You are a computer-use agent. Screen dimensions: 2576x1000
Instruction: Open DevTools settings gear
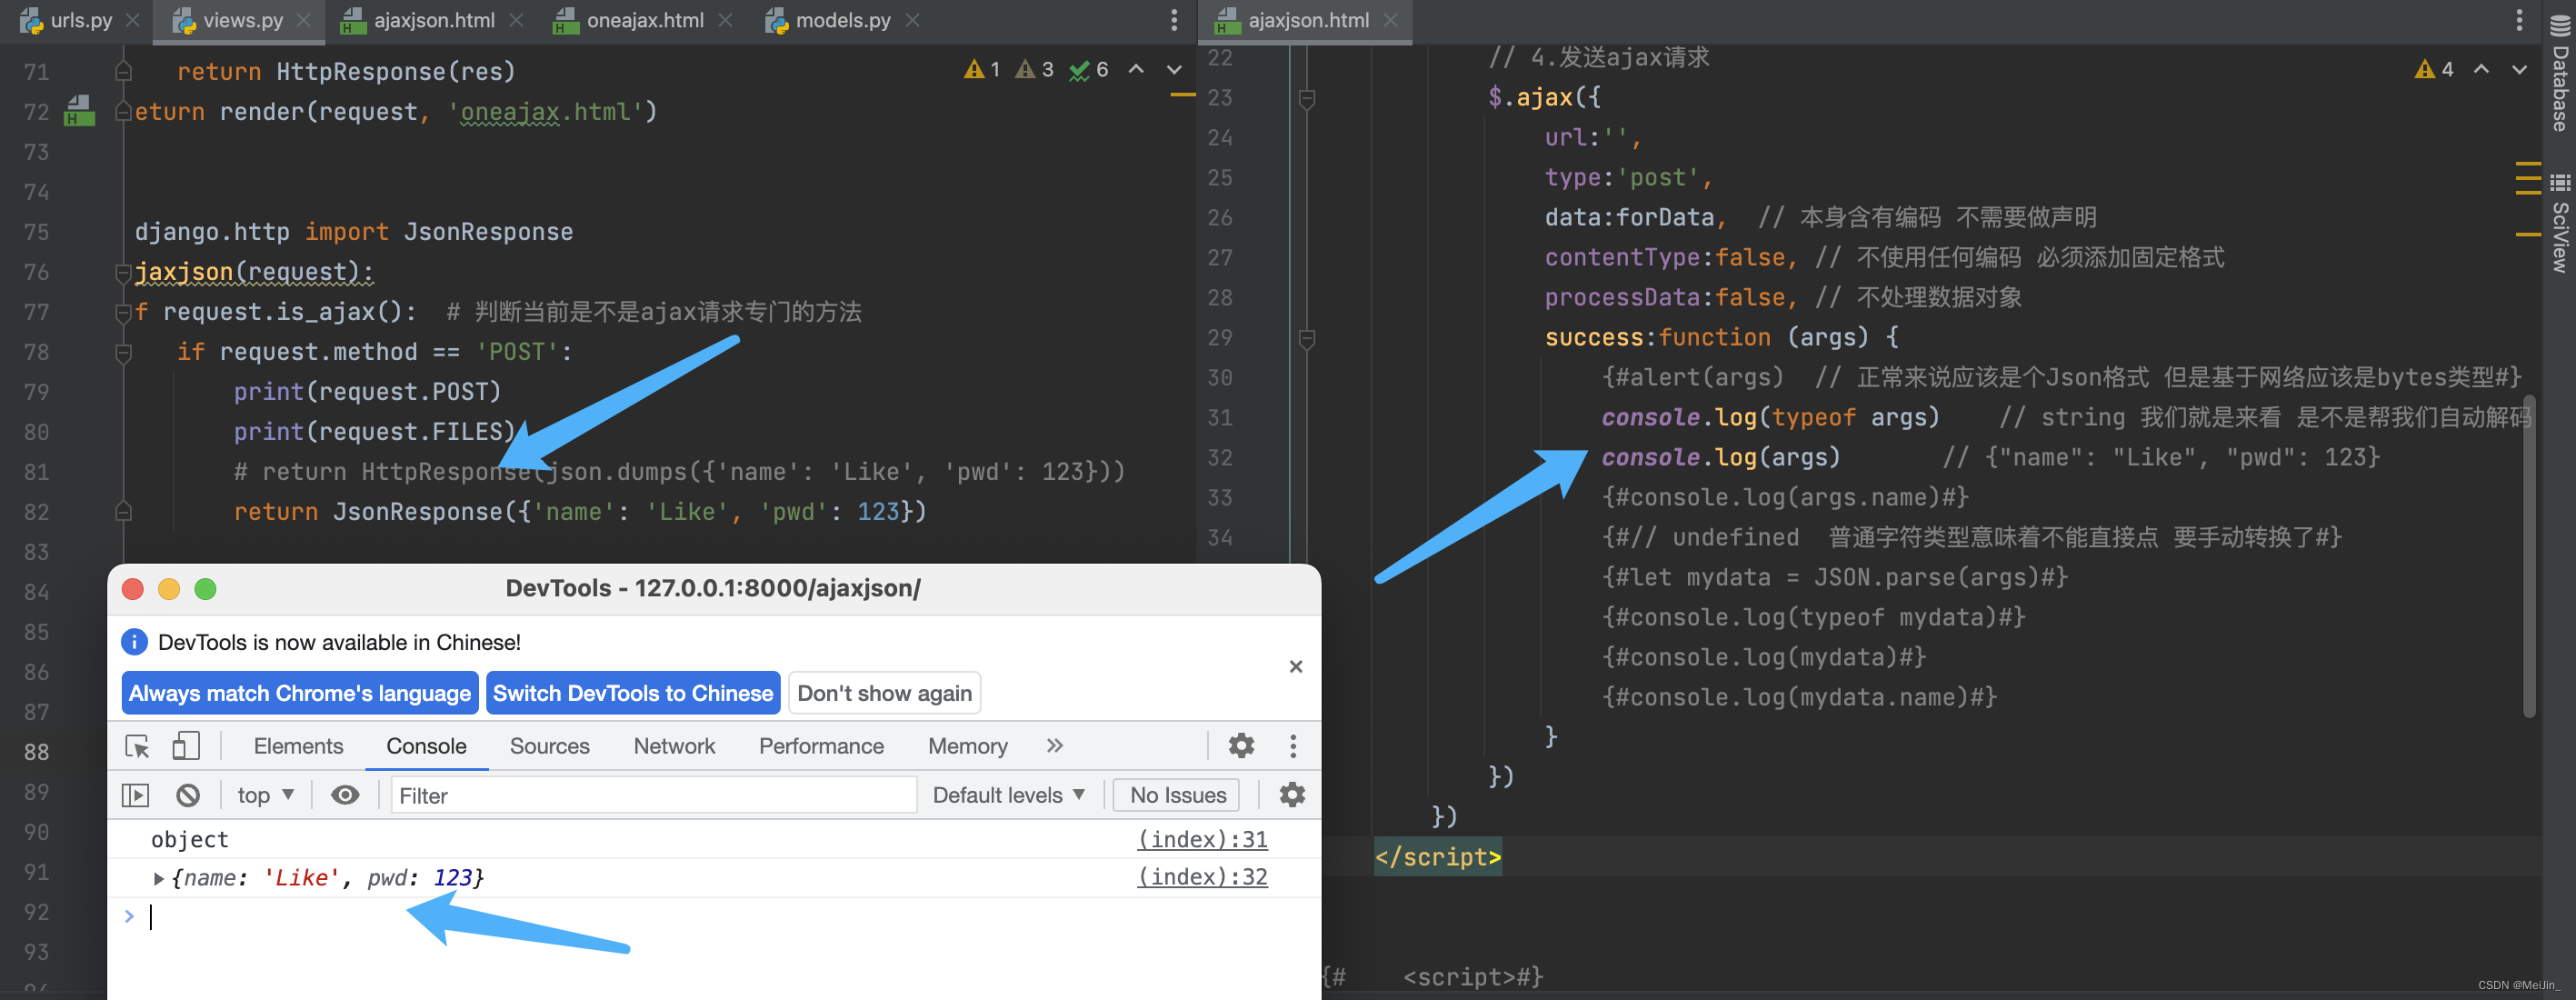(x=1241, y=746)
